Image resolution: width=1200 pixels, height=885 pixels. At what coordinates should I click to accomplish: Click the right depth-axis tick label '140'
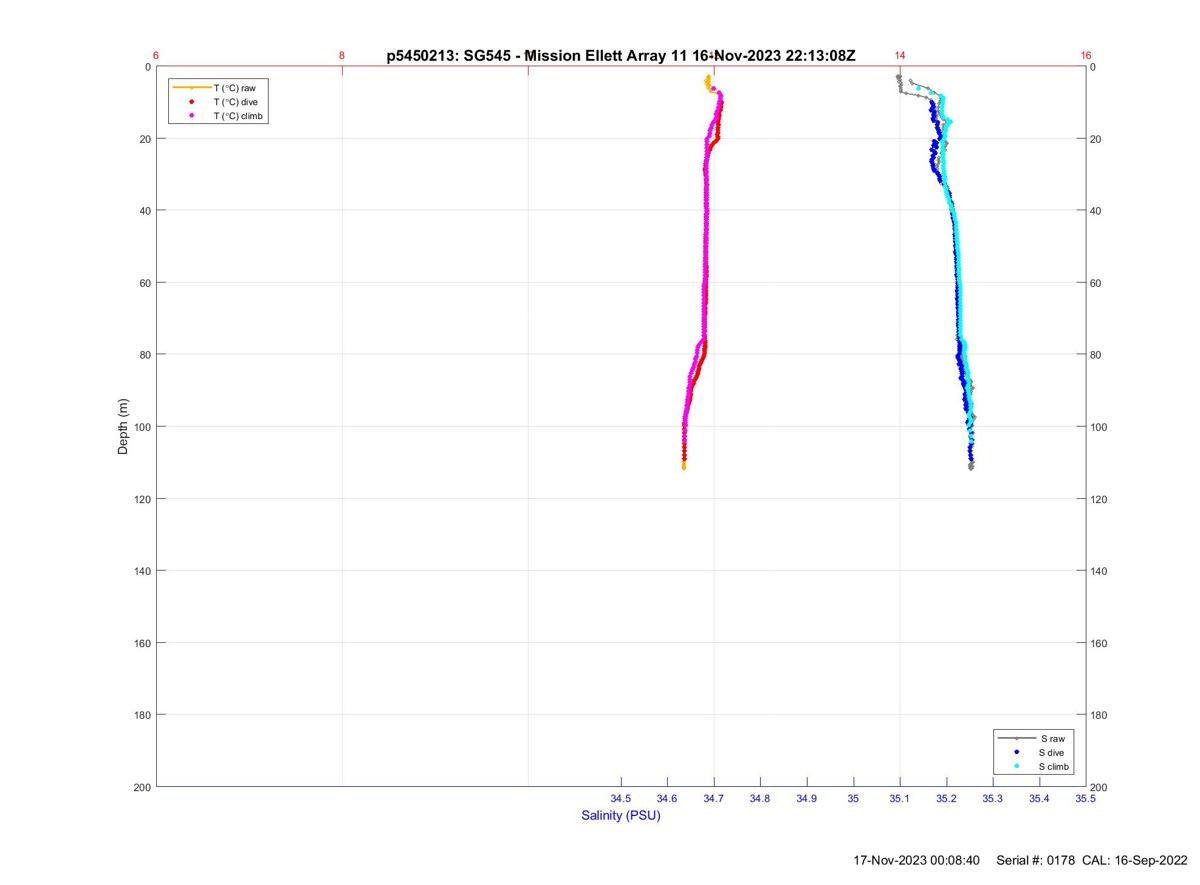click(x=1100, y=571)
